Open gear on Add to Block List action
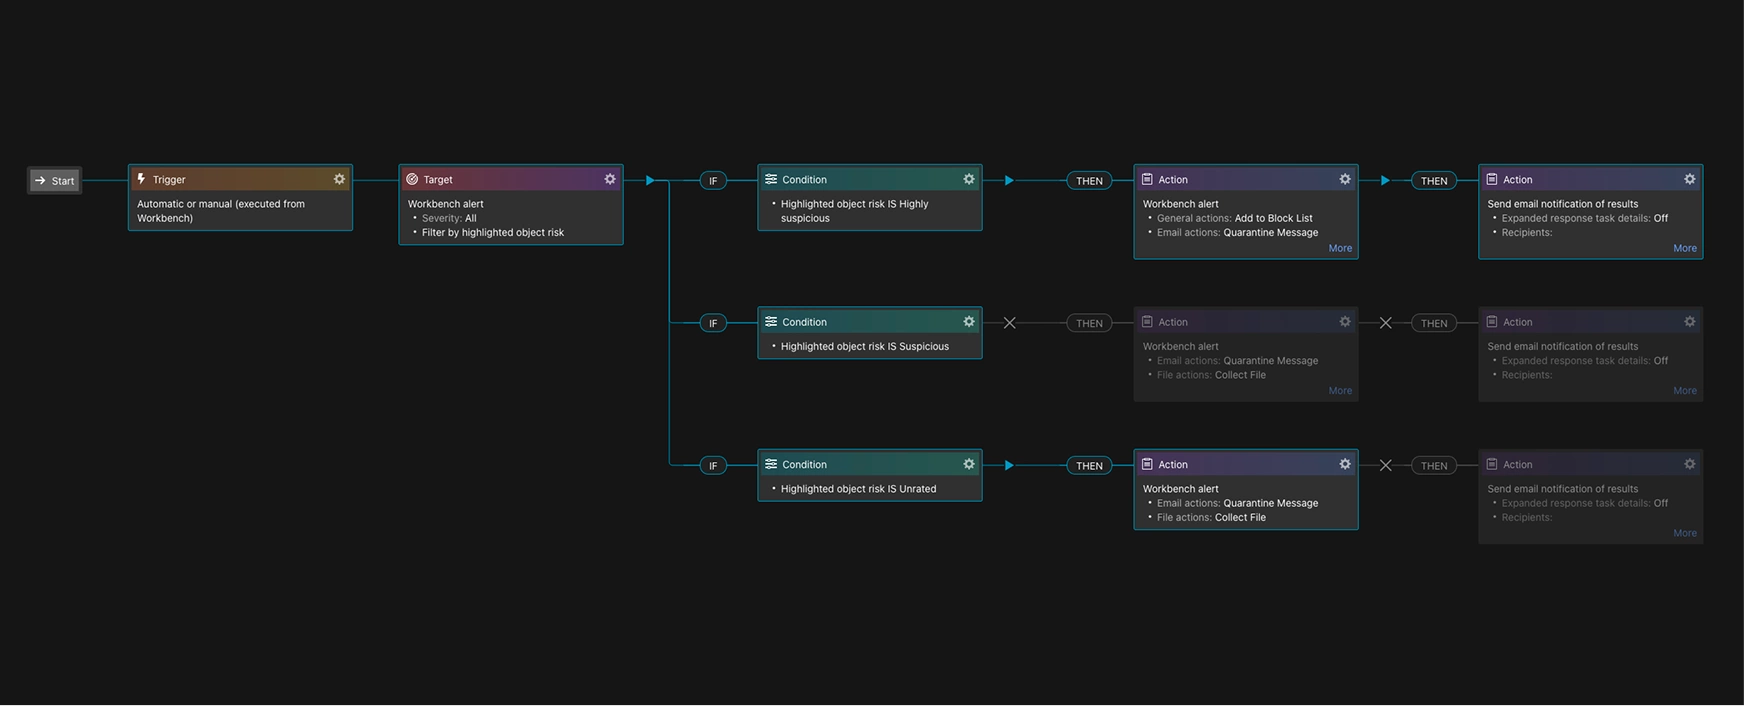 (1345, 179)
